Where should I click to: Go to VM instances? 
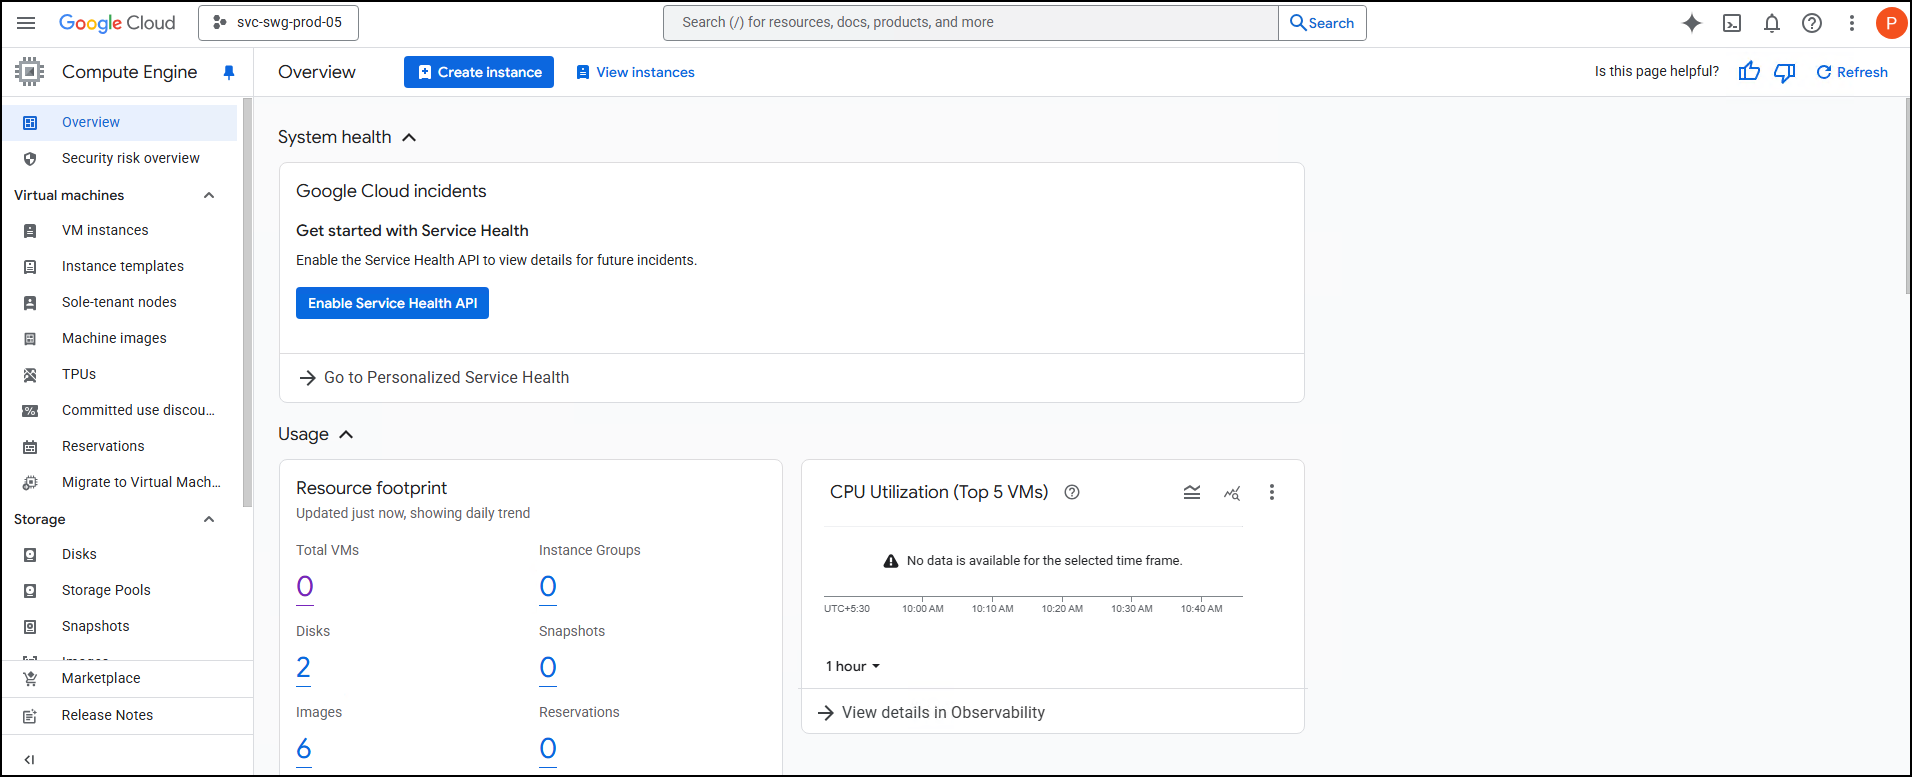coord(120,230)
